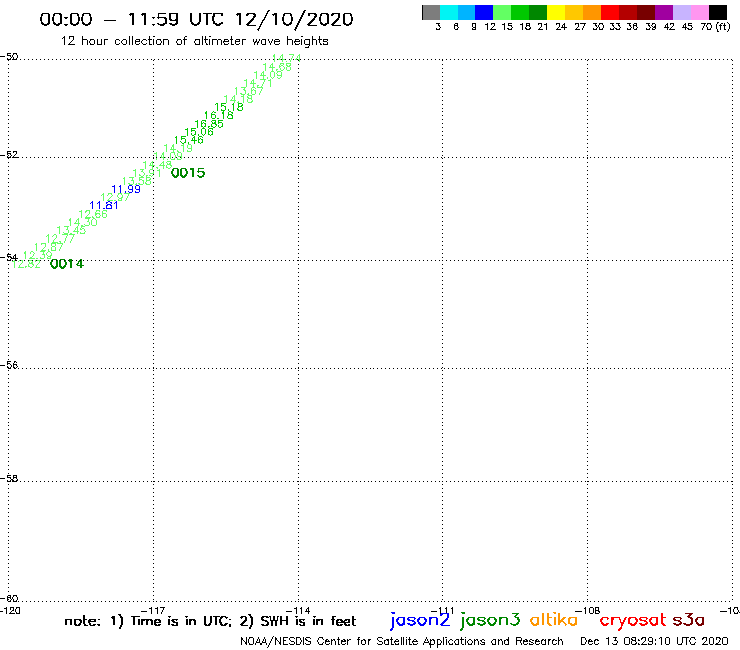Click the -111 longitude axis label
740x650 pixels.
click(443, 610)
